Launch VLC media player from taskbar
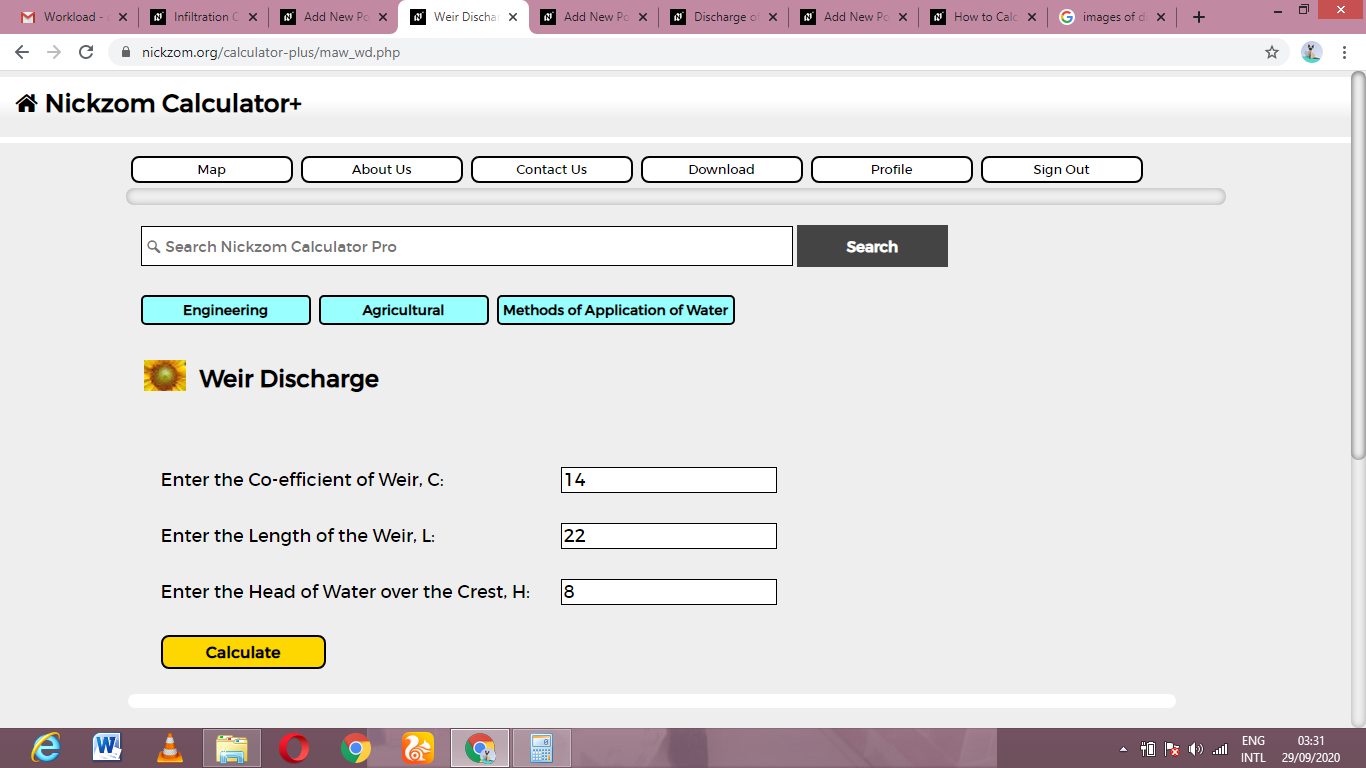 click(170, 748)
